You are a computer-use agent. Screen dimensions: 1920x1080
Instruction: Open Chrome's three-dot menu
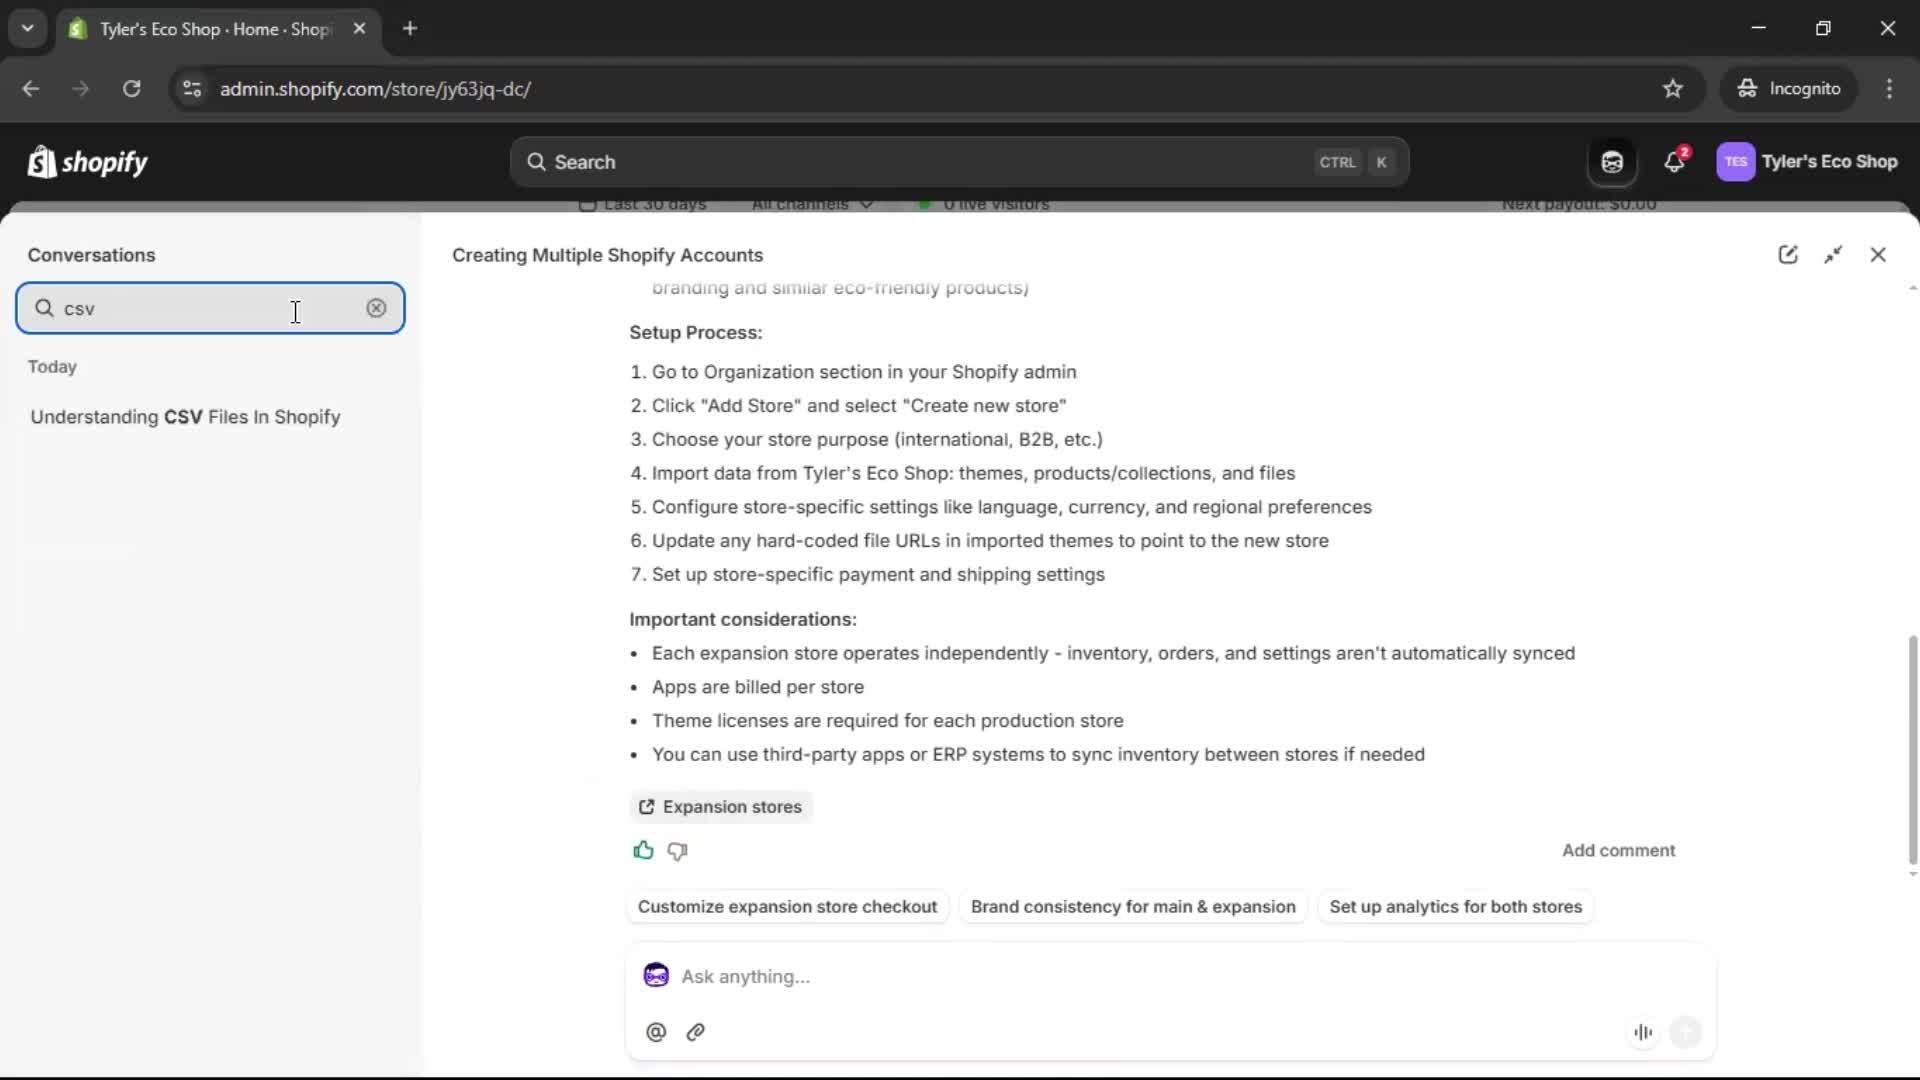point(1889,88)
